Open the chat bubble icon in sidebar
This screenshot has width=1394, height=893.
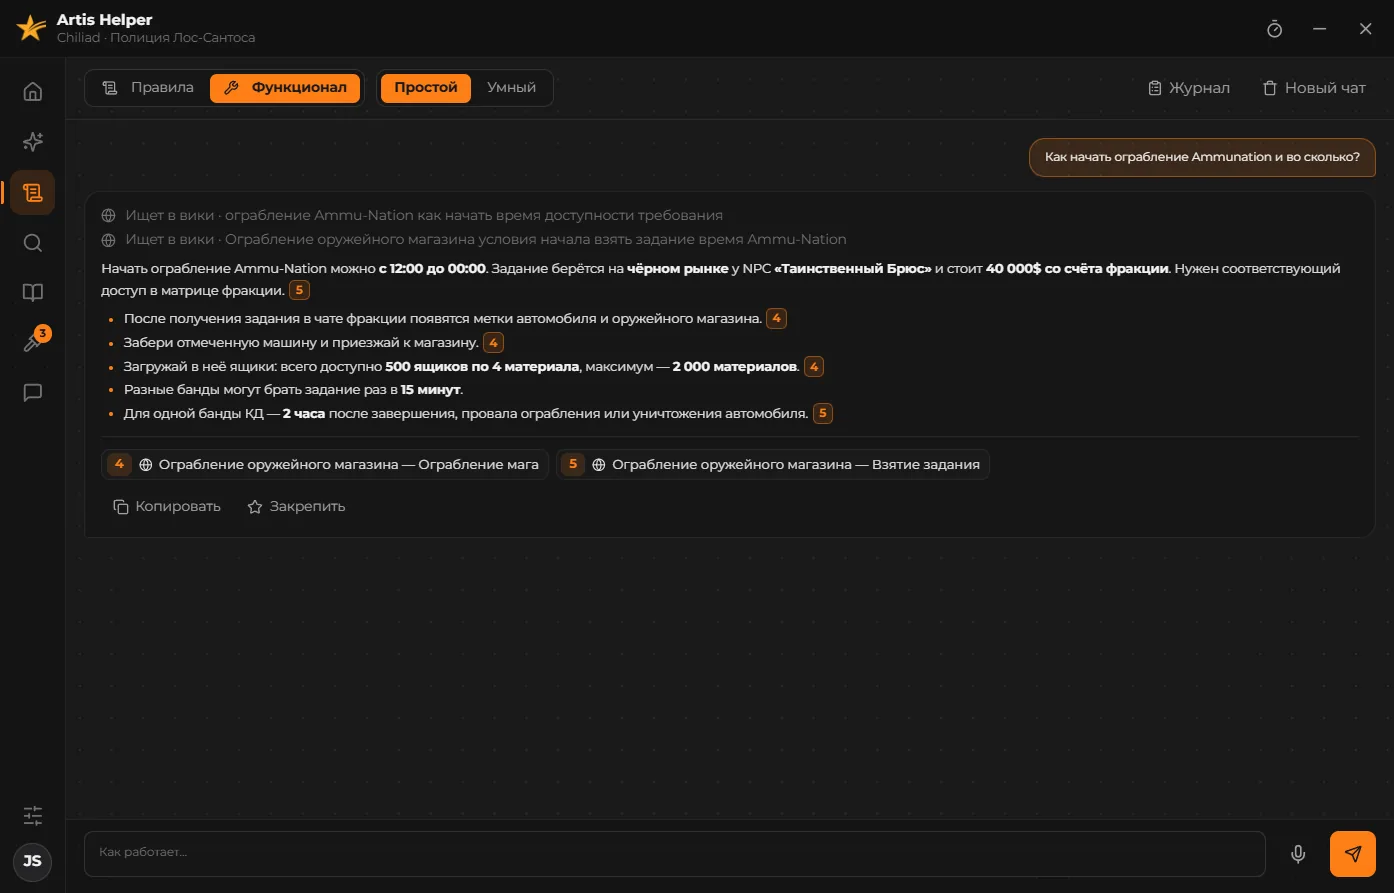tap(32, 393)
